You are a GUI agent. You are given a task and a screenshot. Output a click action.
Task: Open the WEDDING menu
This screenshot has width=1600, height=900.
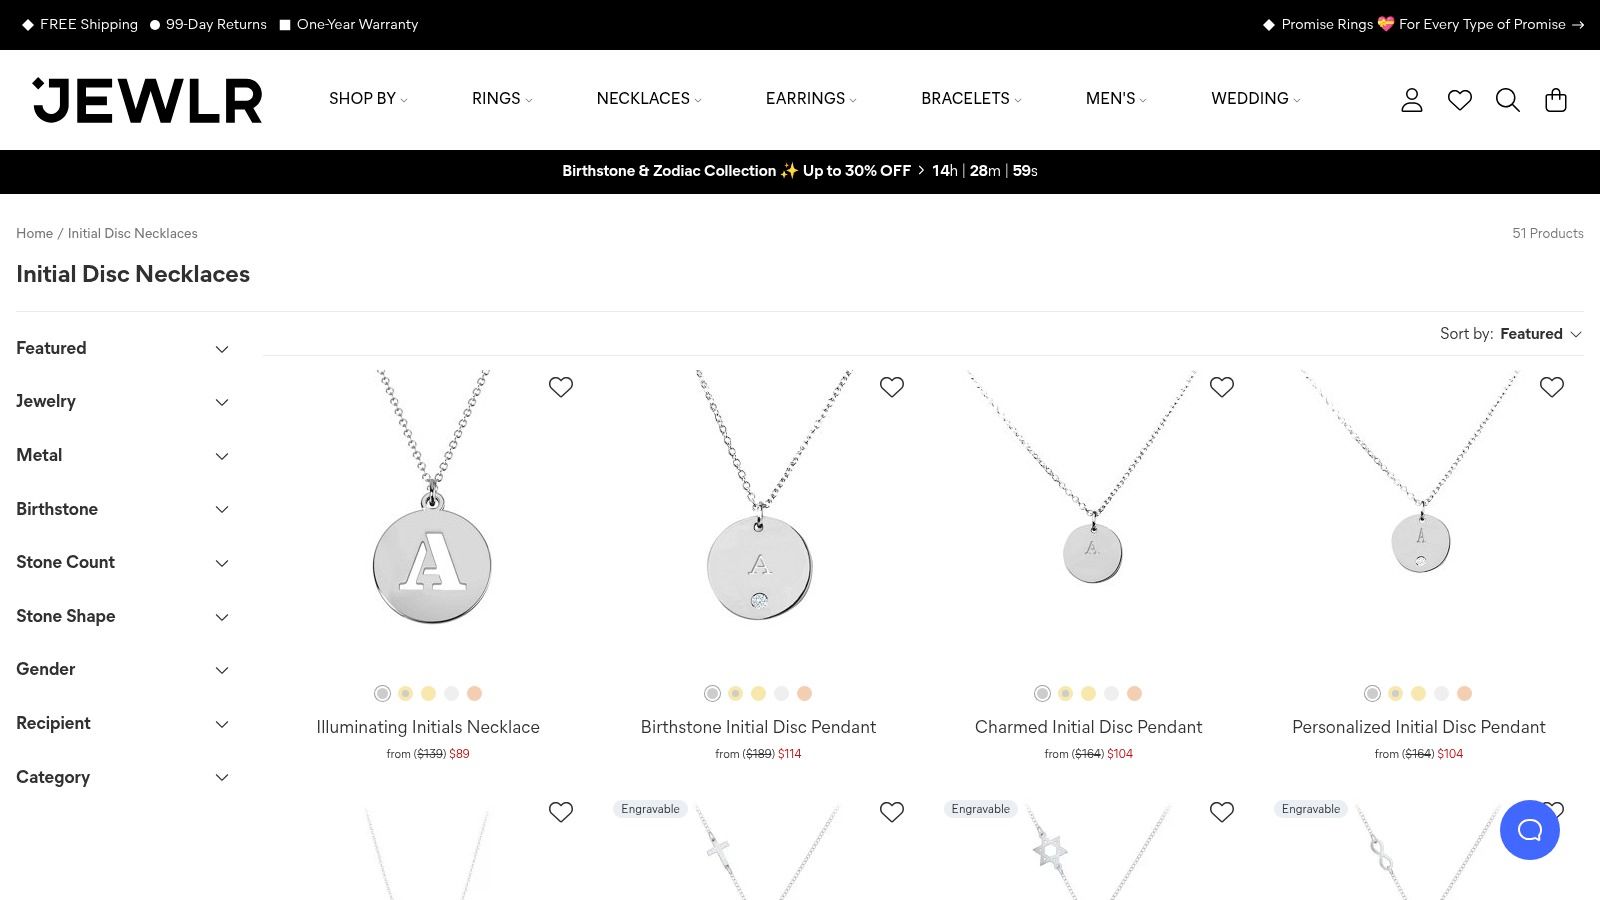click(1255, 98)
